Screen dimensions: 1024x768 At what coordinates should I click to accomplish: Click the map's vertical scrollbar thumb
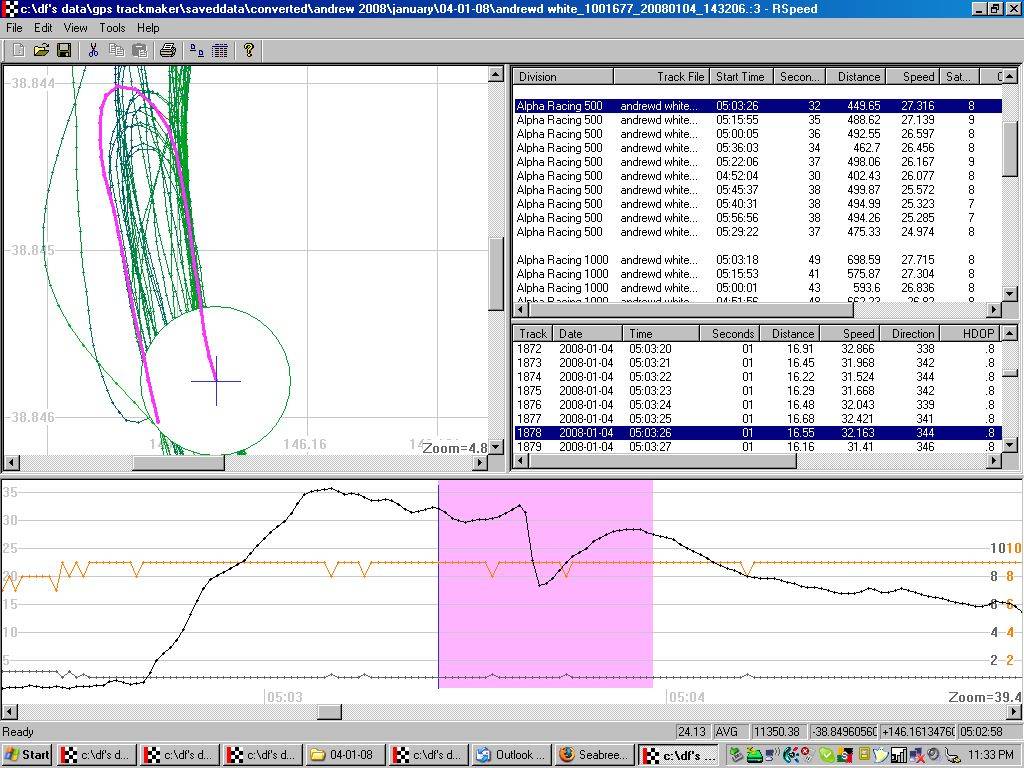[x=496, y=275]
